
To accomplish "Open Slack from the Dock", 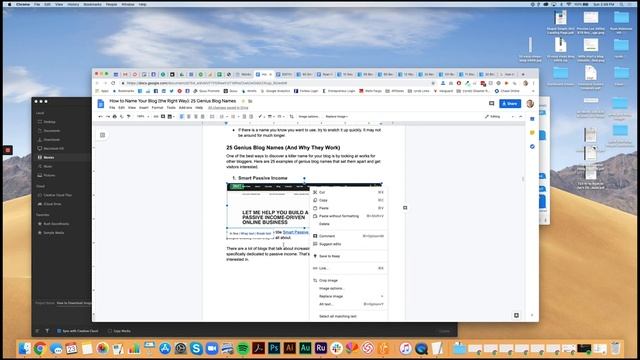I will (336, 348).
